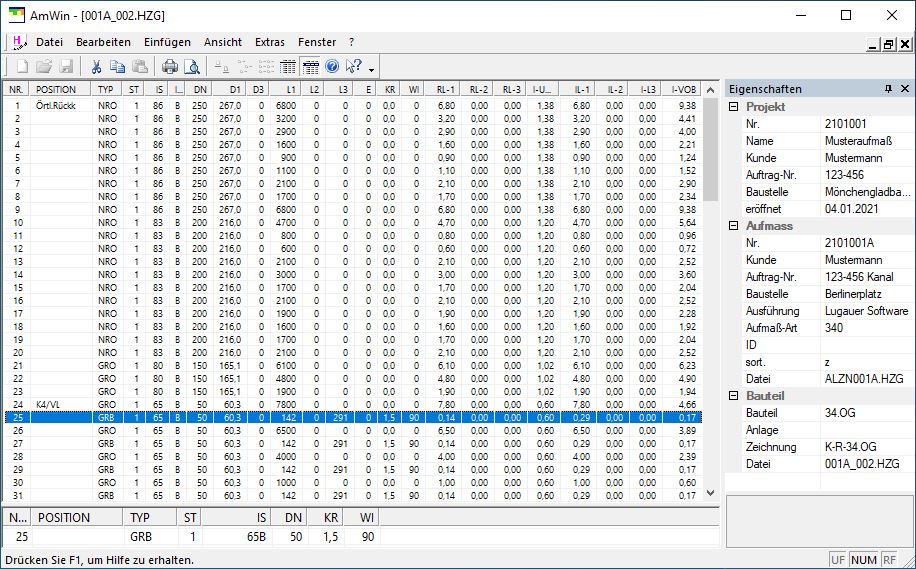Click the Open file folder icon

point(44,67)
